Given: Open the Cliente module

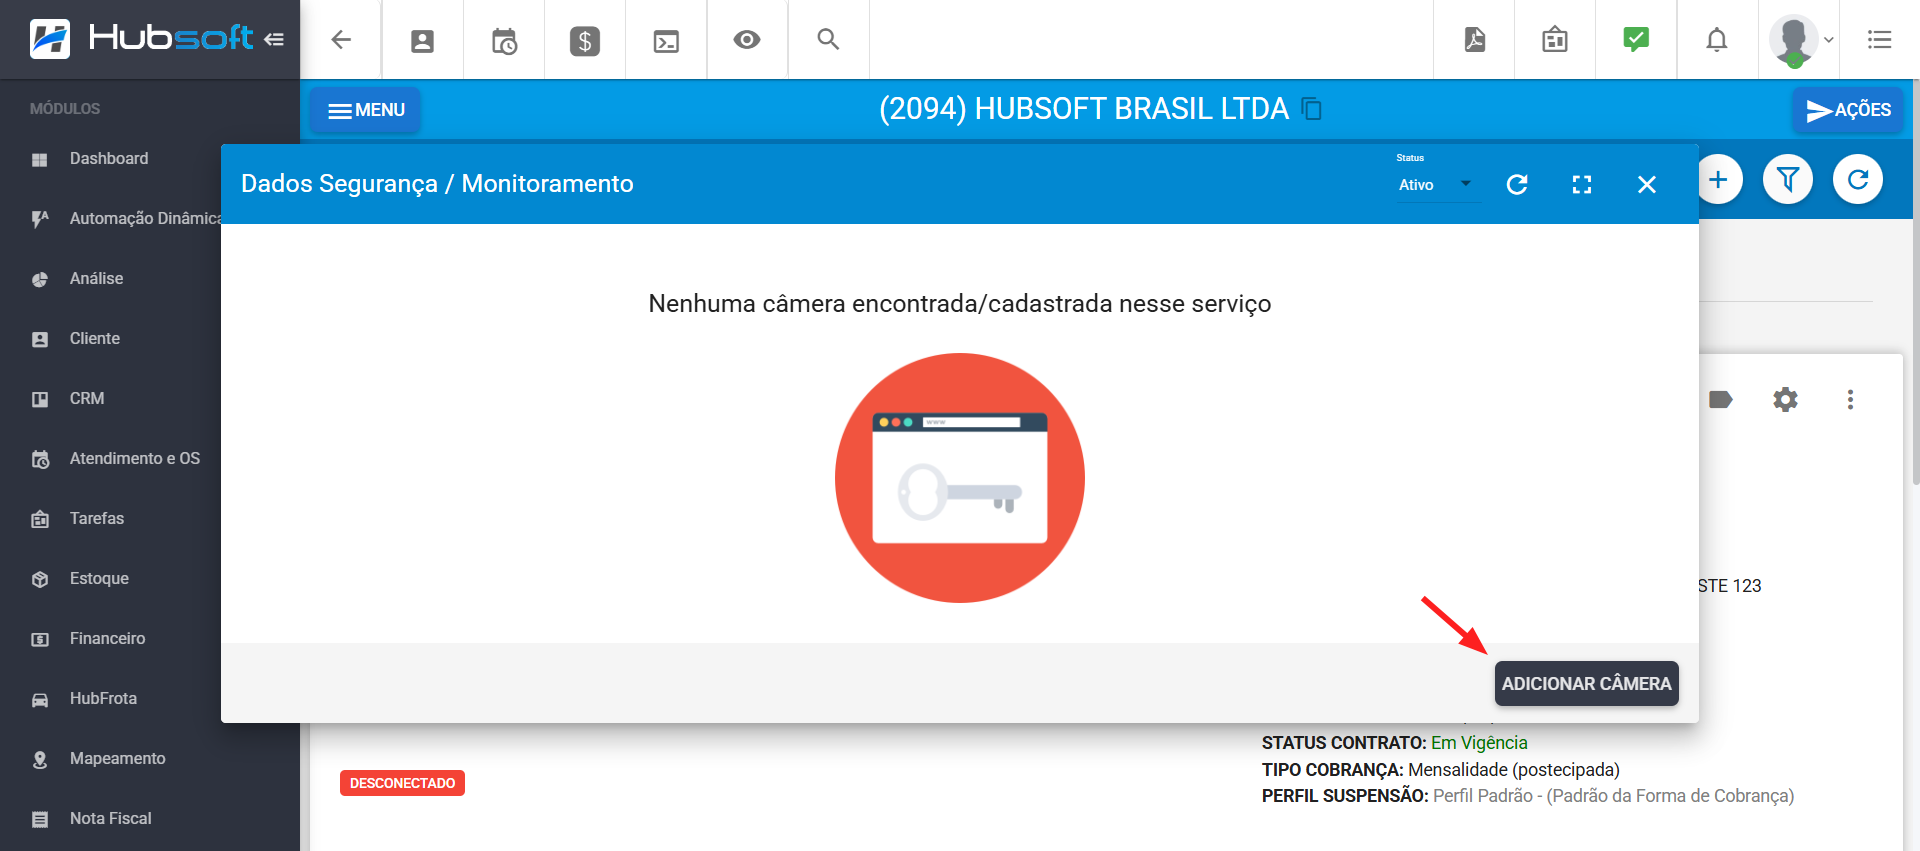Looking at the screenshot, I should 110,339.
